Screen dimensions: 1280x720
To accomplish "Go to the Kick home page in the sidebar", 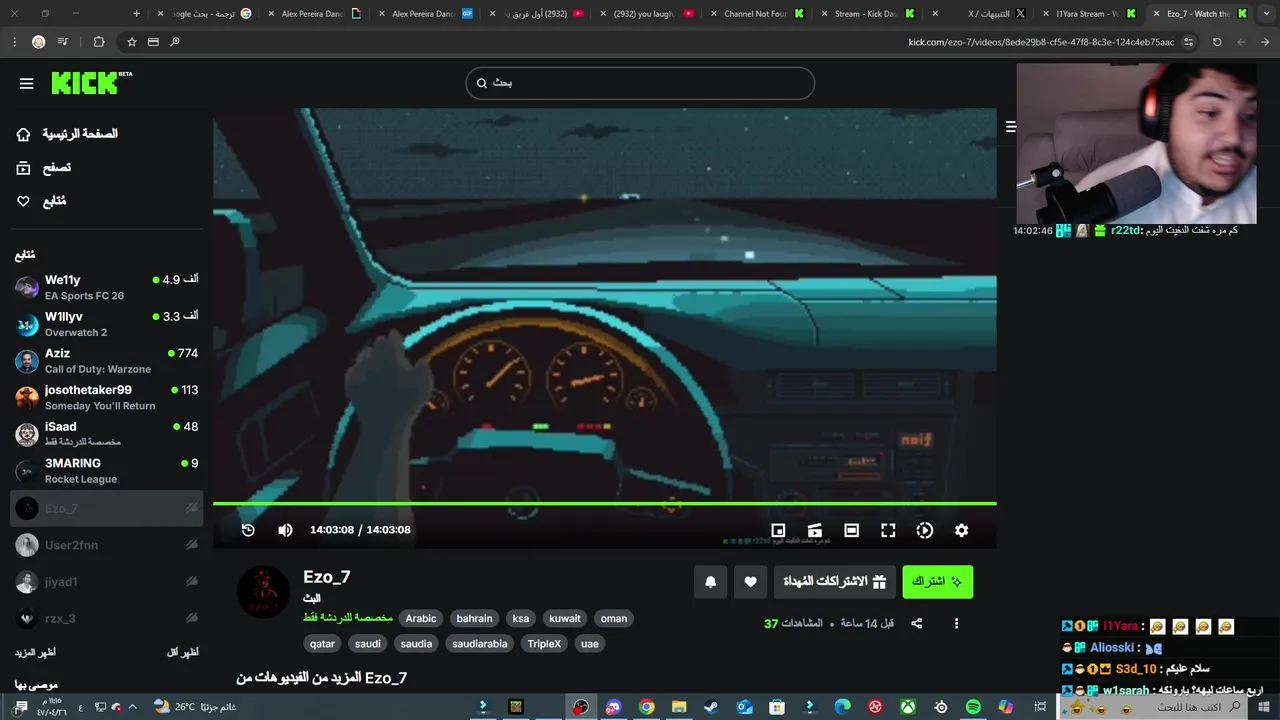I will [x=67, y=134].
